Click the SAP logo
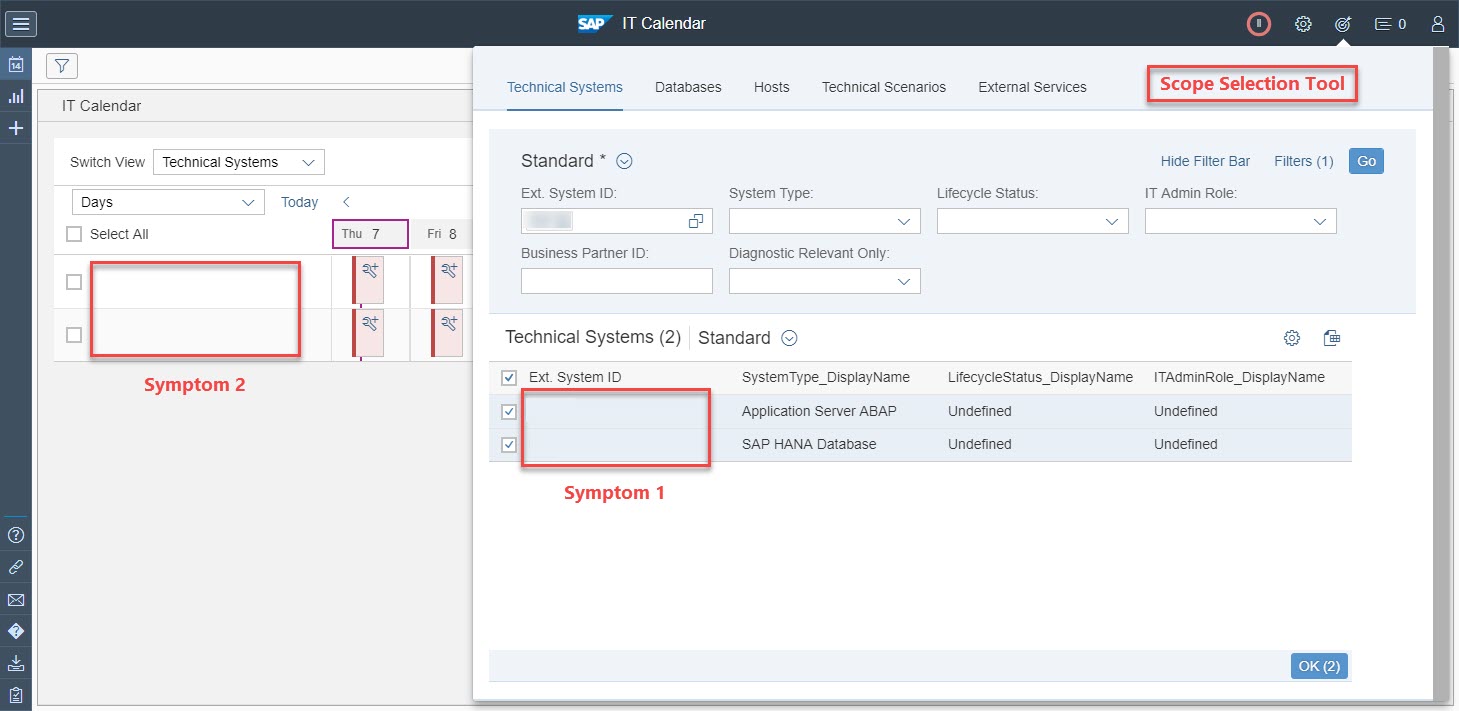 (595, 23)
